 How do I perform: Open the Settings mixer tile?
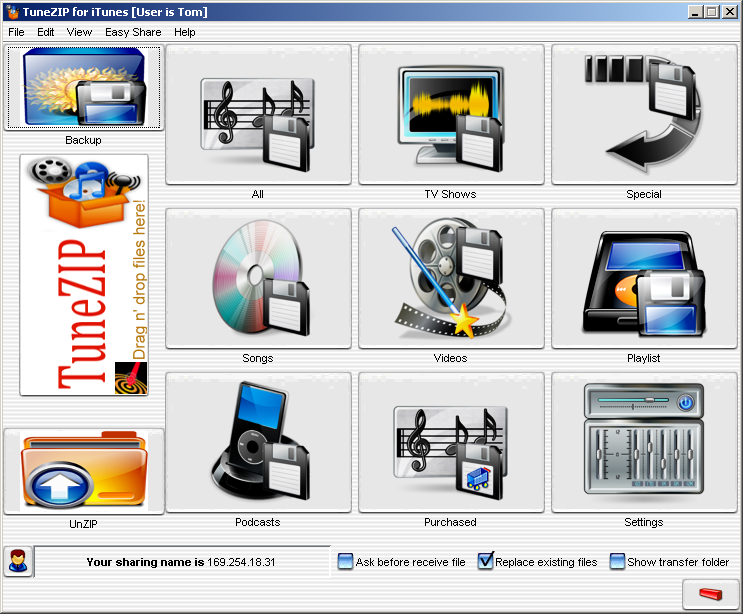(x=644, y=442)
